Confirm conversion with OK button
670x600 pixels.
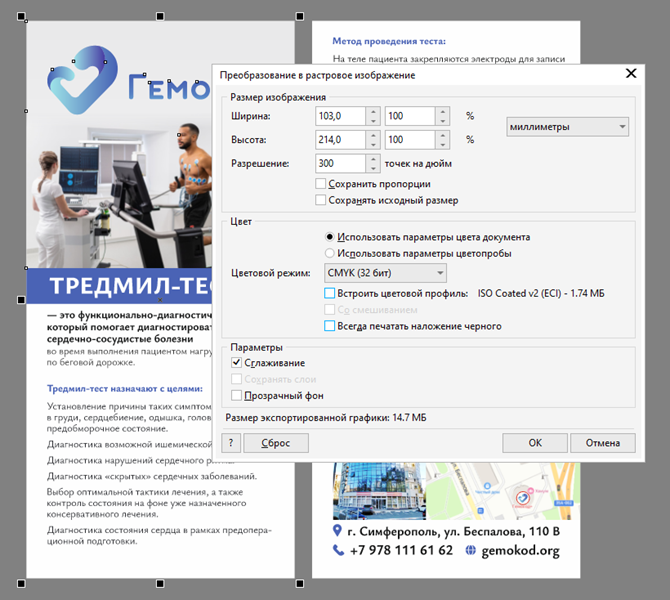[535, 443]
